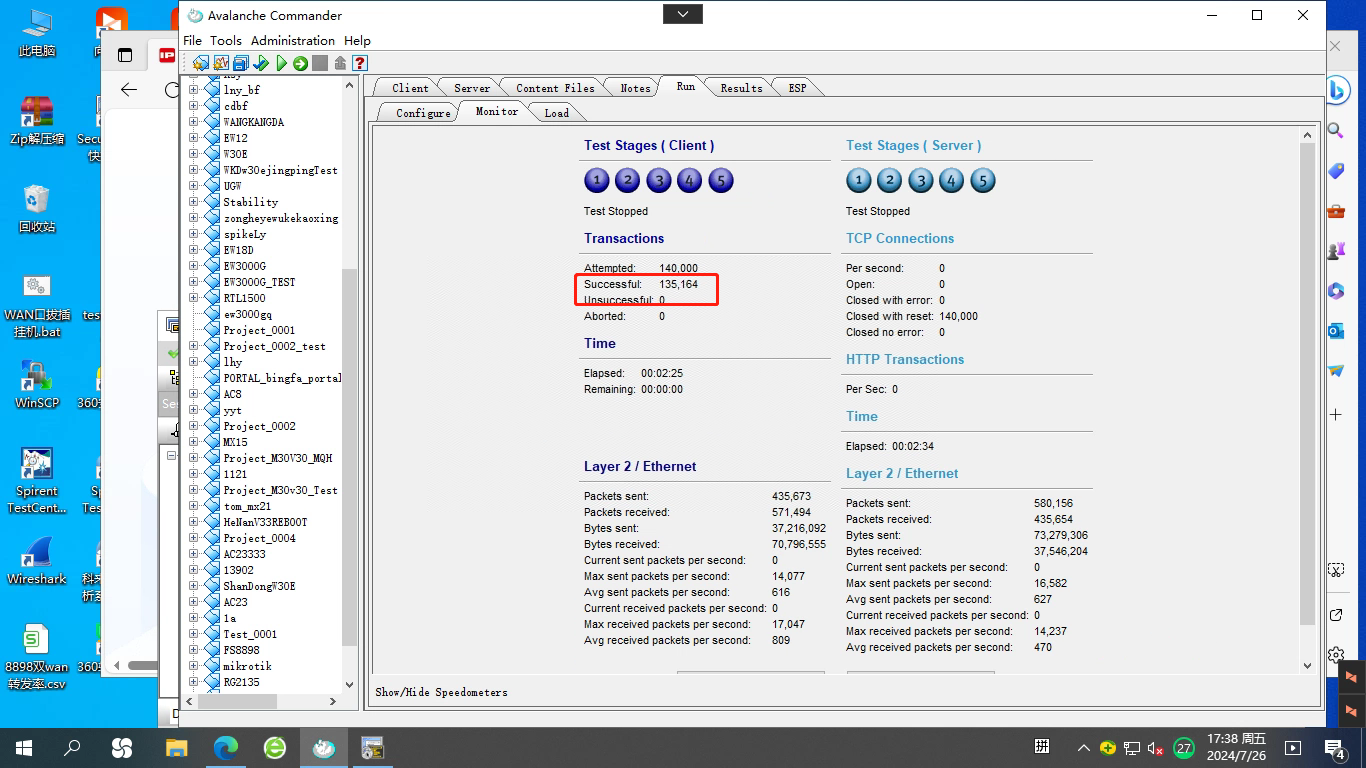Click the New Project toolbar icon
Viewport: 1366px width, 768px height.
tap(201, 63)
